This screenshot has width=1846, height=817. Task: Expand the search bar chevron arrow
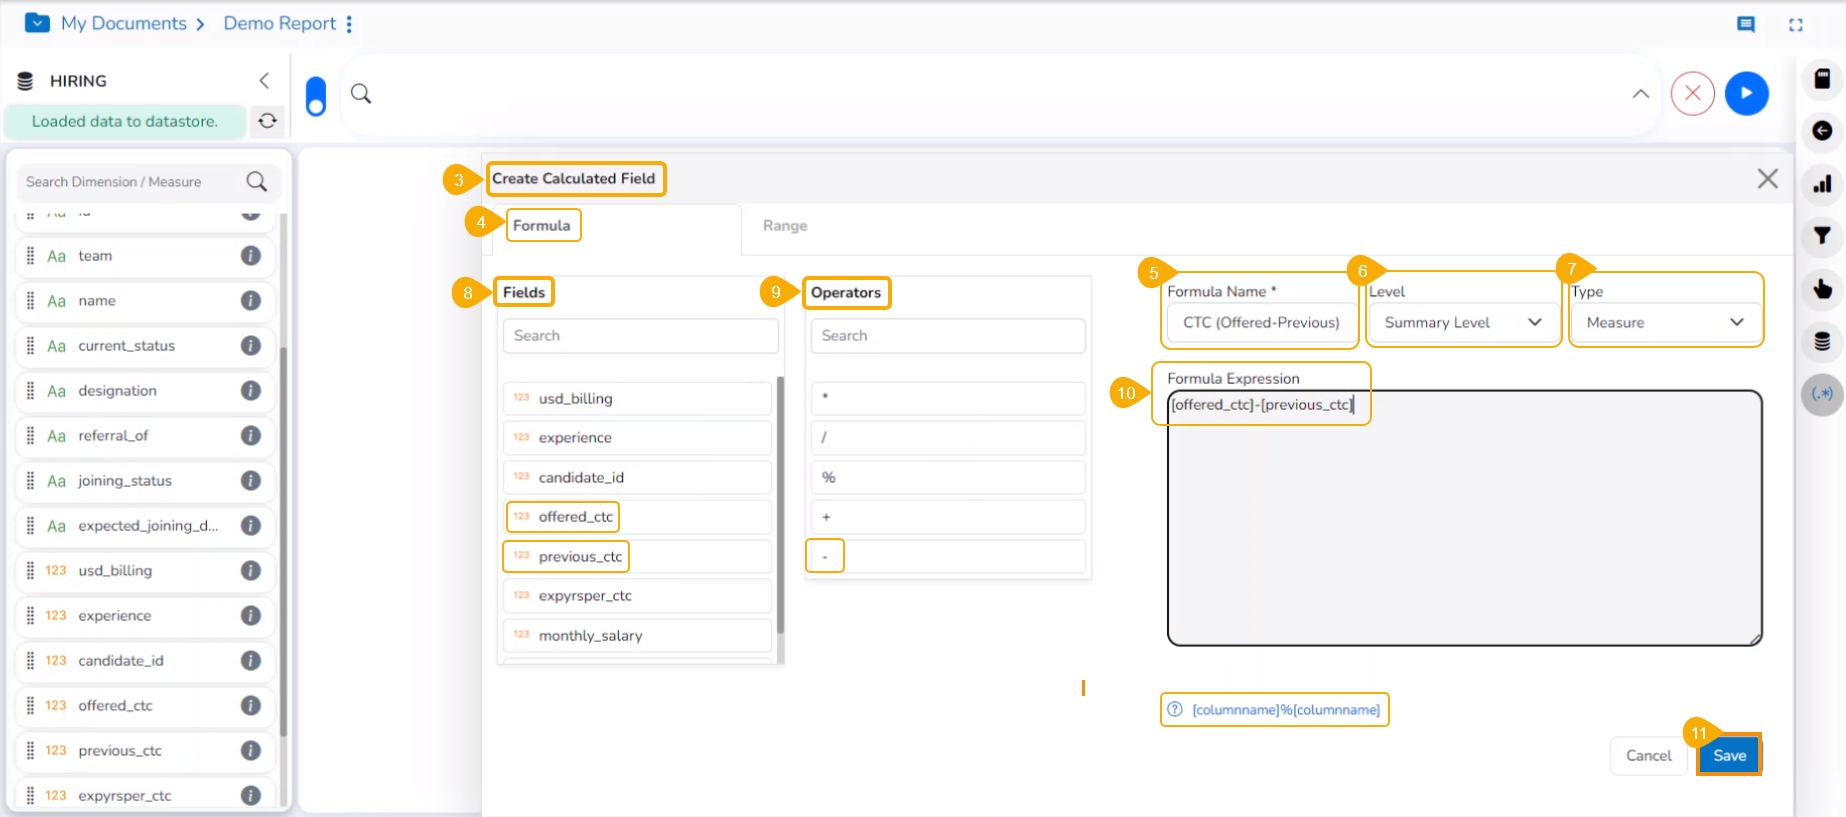click(1641, 94)
